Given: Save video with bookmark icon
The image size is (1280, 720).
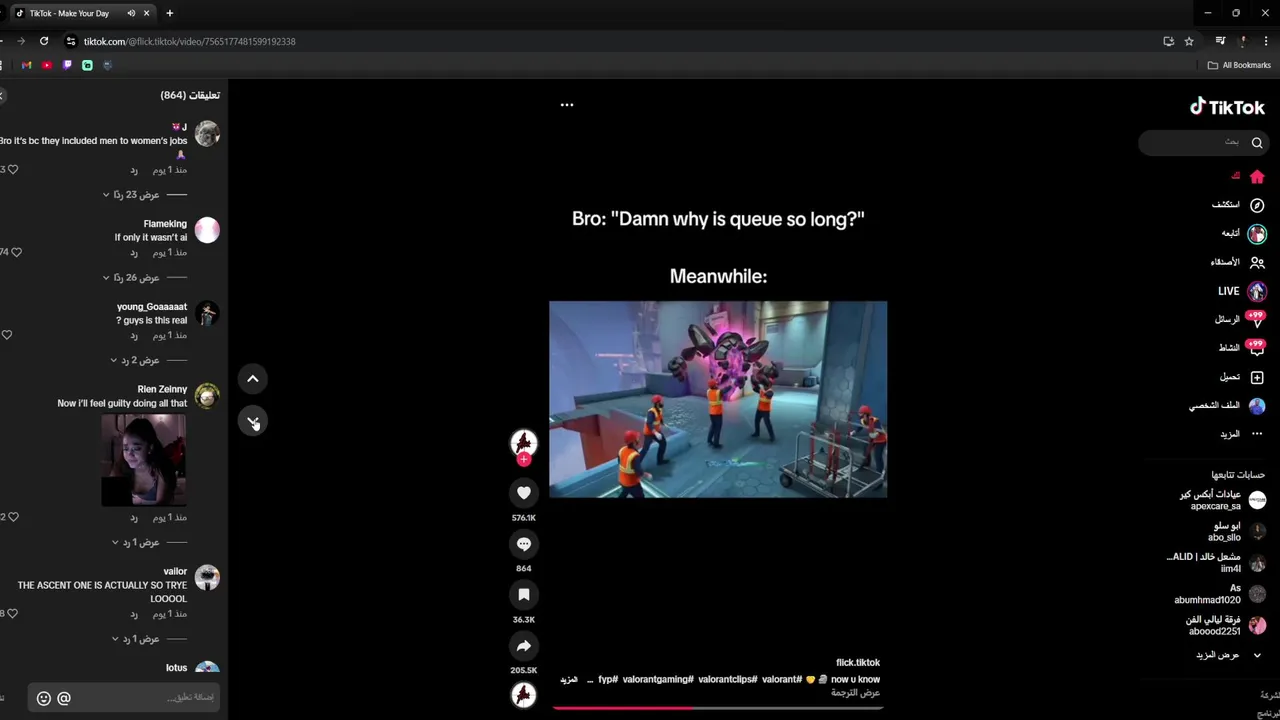Looking at the screenshot, I should pos(523,594).
